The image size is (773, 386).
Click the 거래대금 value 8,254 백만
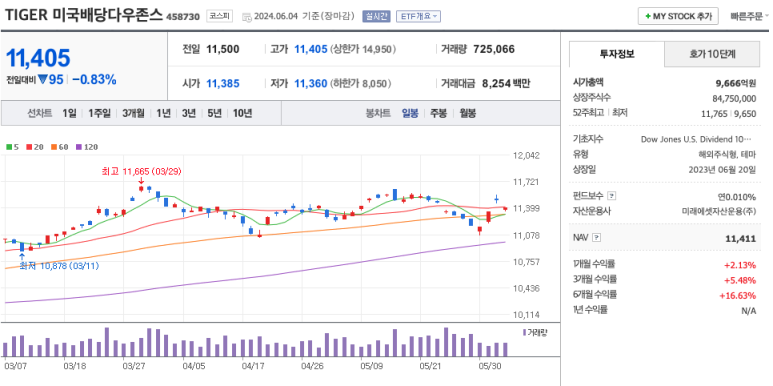(x=506, y=83)
